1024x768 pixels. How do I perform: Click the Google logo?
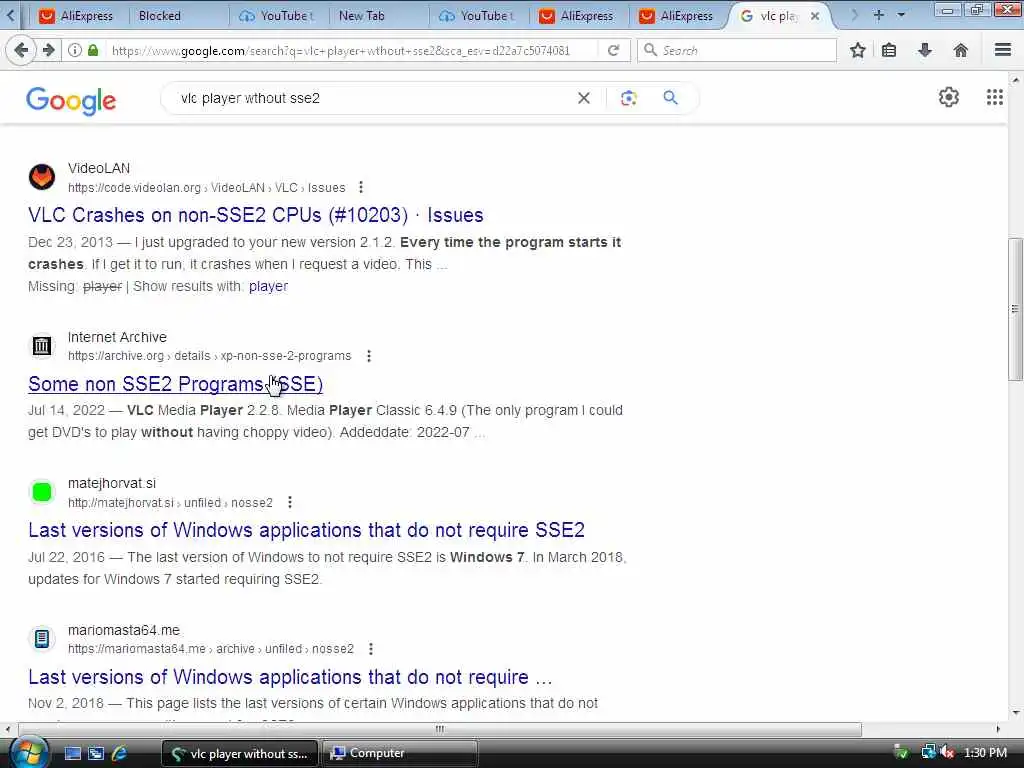pyautogui.click(x=71, y=101)
